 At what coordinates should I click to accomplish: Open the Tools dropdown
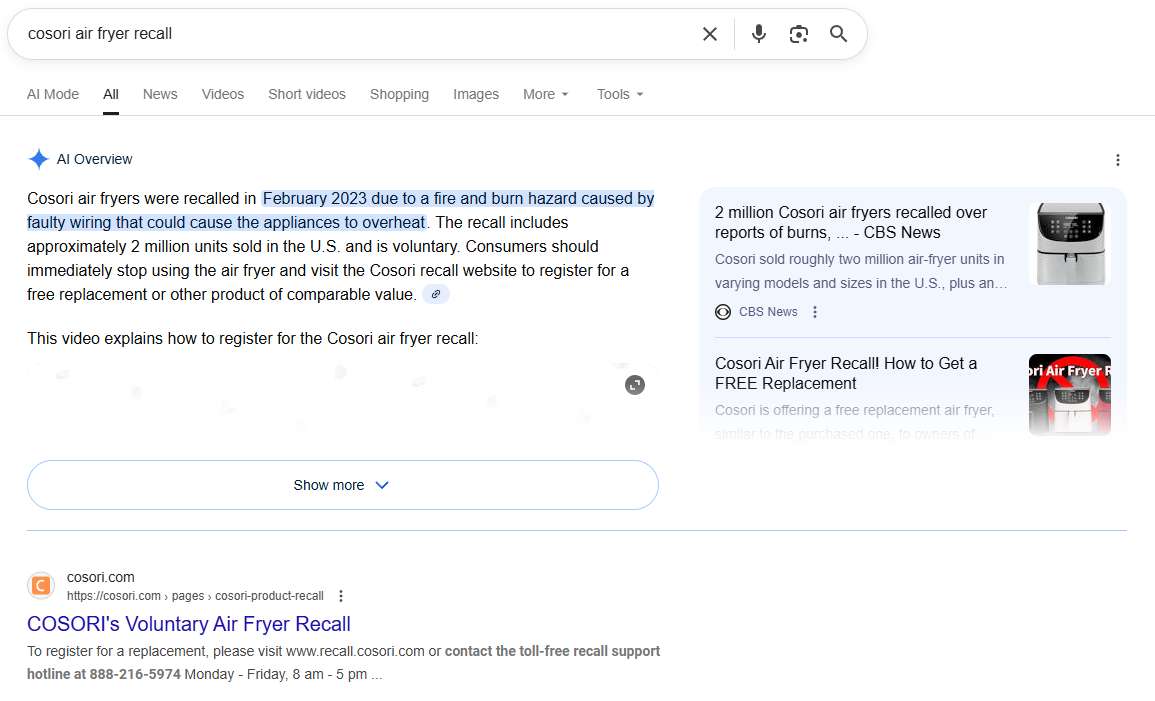click(620, 94)
